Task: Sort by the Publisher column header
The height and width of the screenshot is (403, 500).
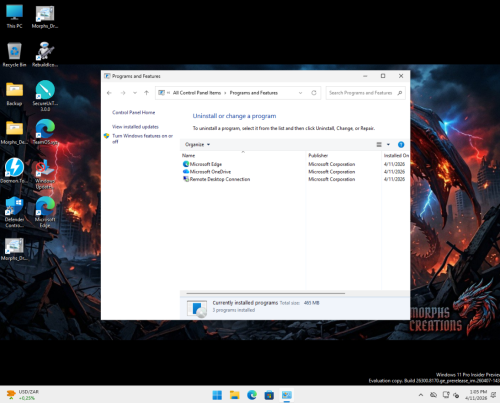Action: point(318,155)
